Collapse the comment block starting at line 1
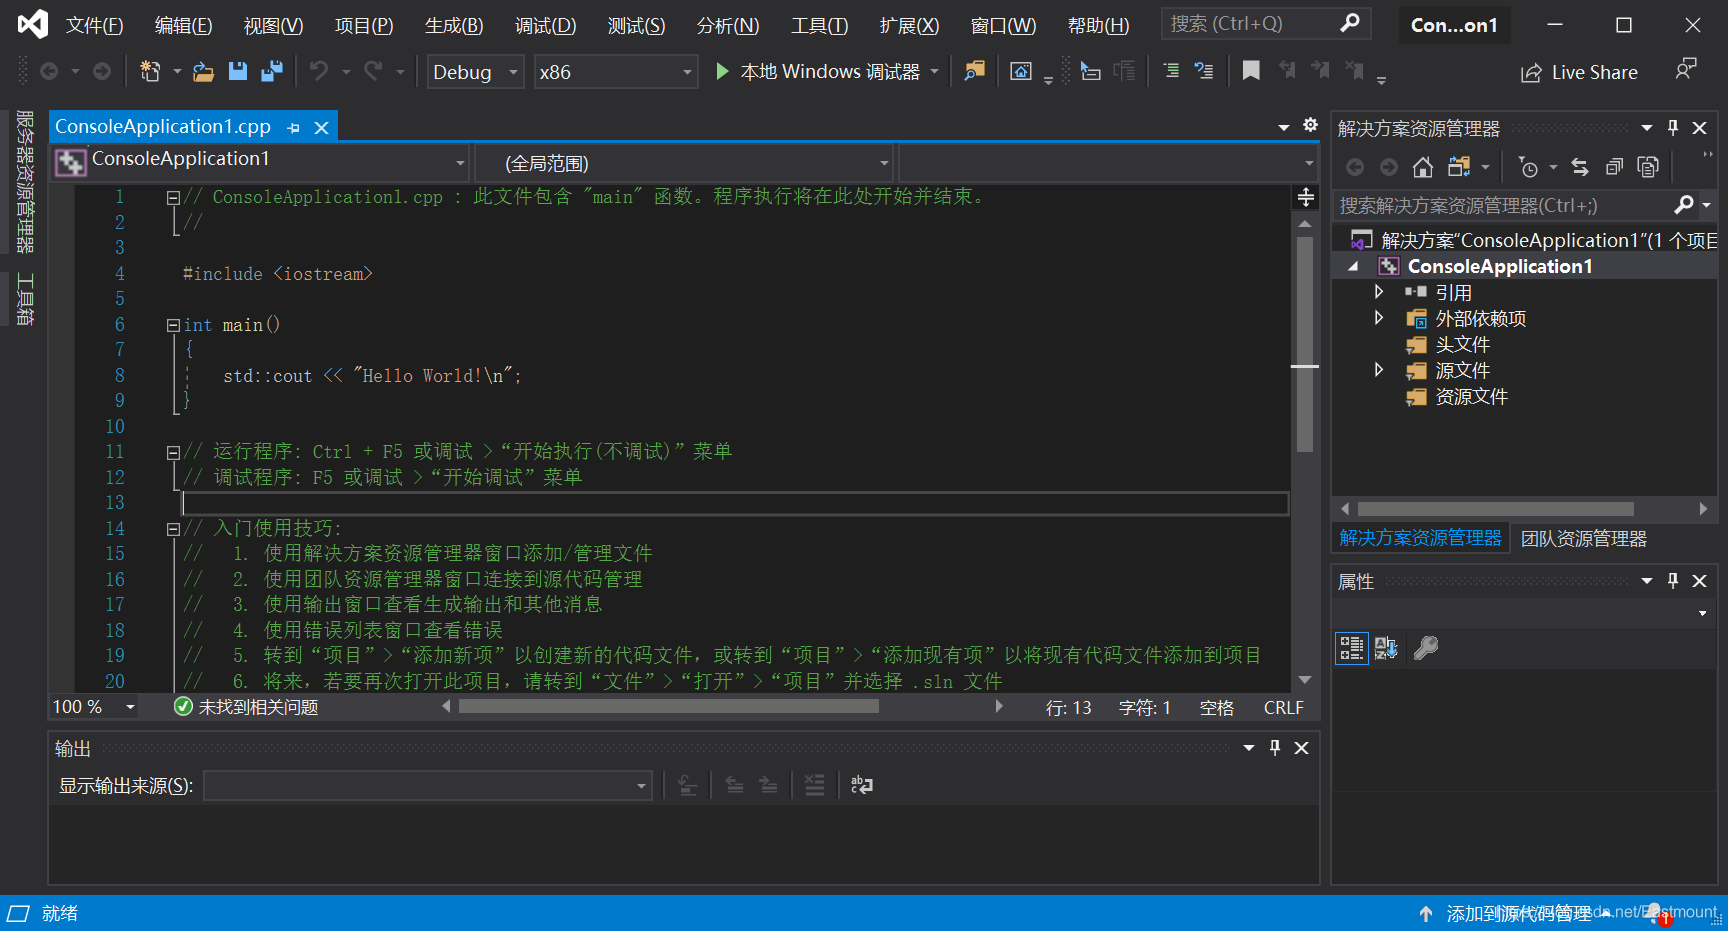Screen dimensions: 1728x931 173,198
